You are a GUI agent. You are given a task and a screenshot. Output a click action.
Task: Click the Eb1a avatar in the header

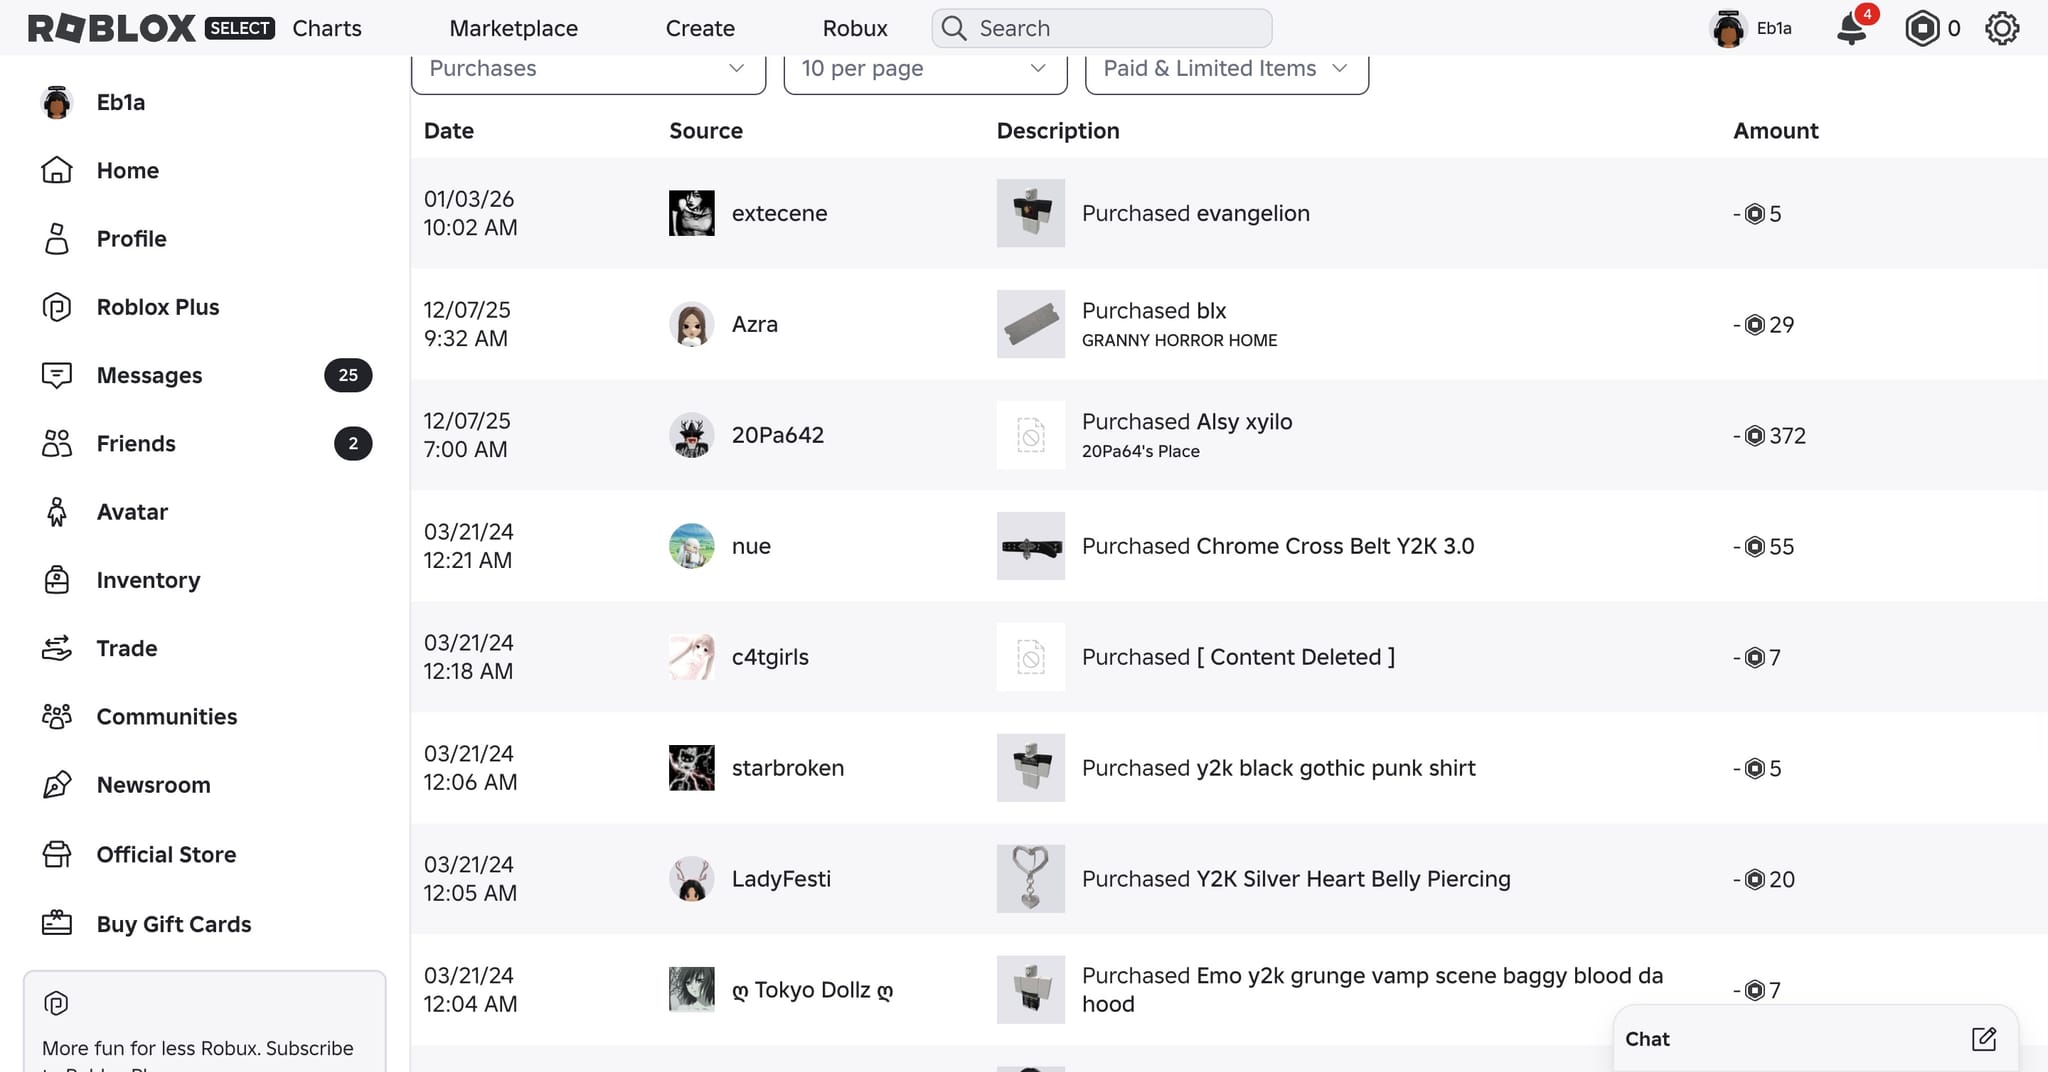[1728, 29]
